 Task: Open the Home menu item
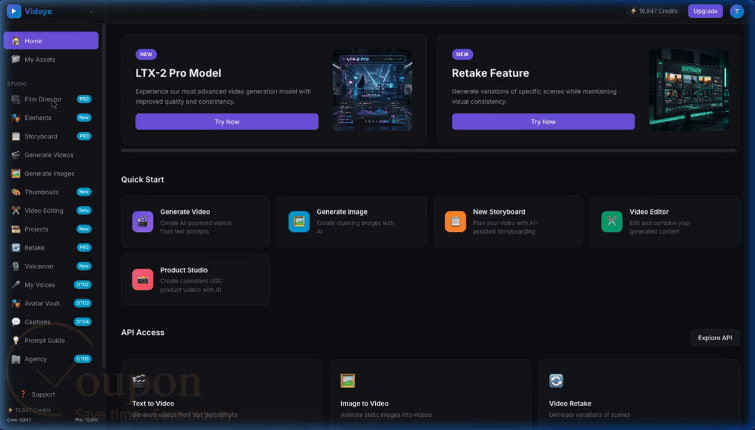click(x=51, y=41)
